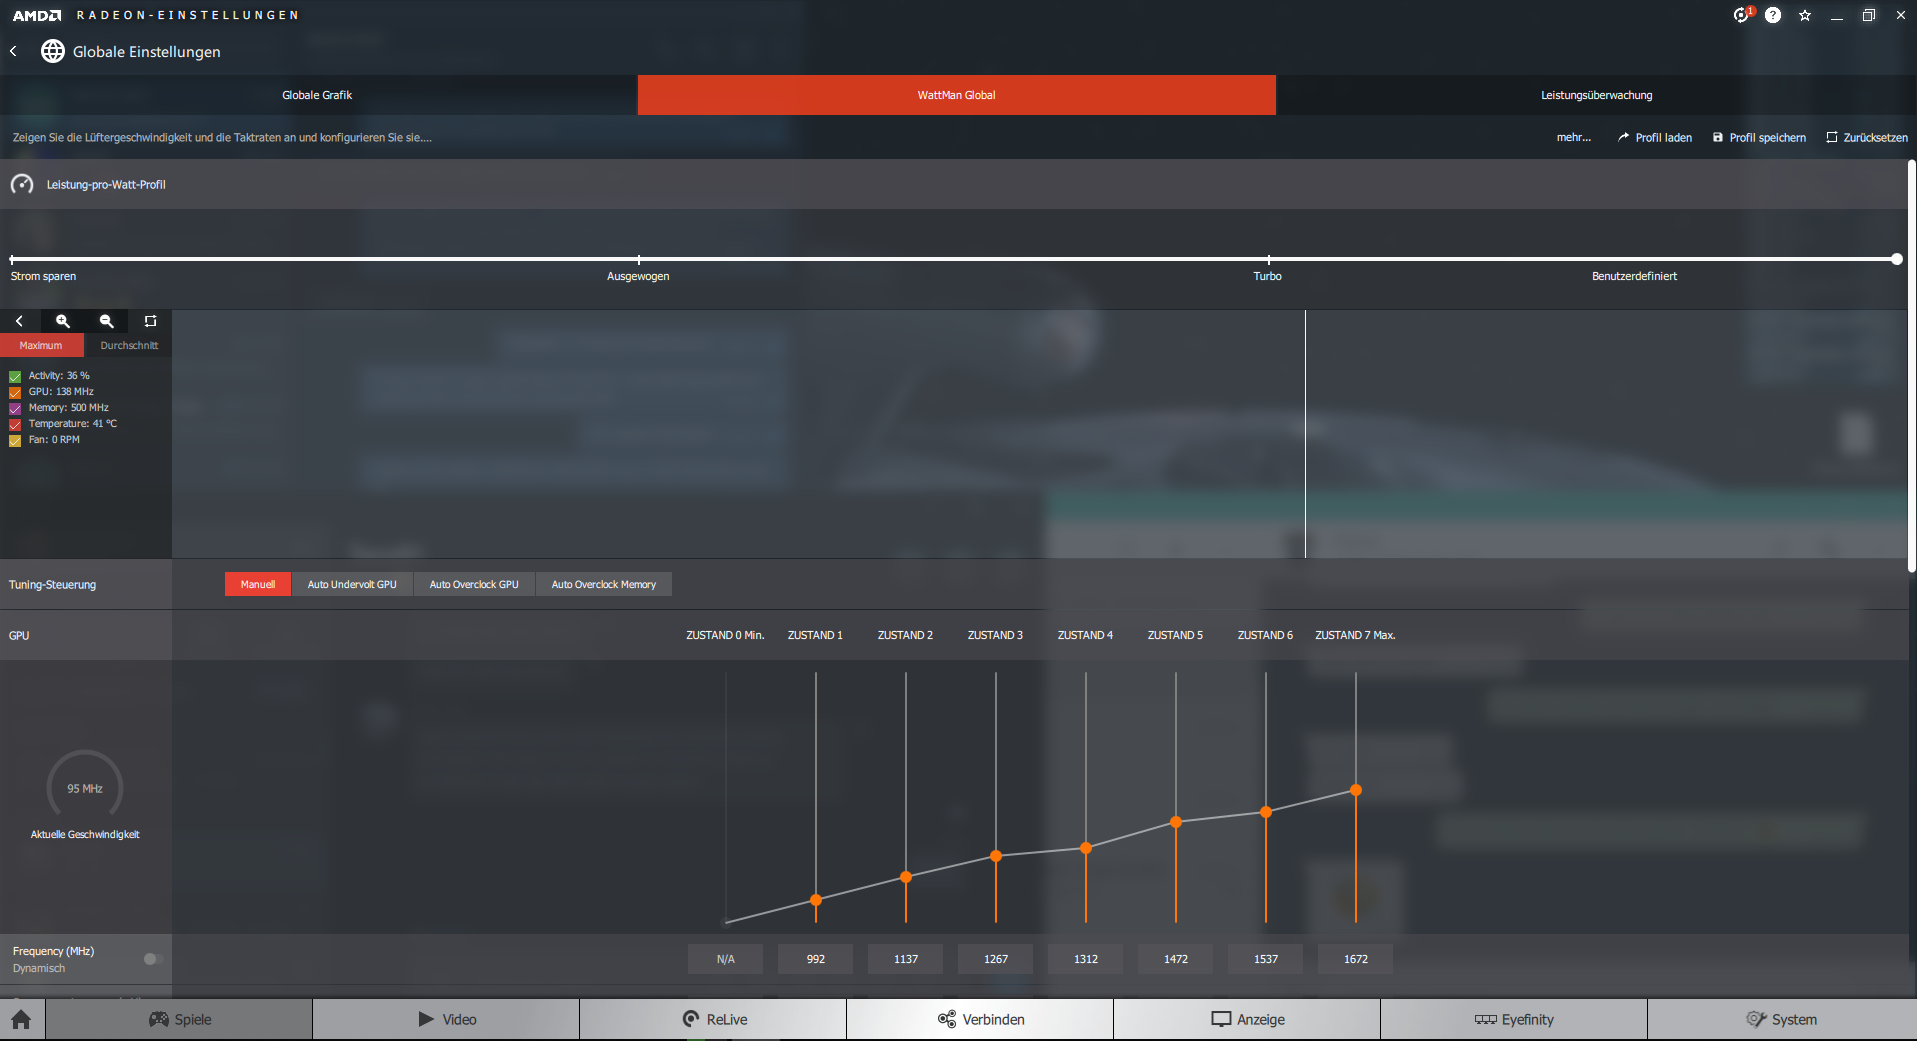Click the 992 frequency field
The height and width of the screenshot is (1041, 1917).
[x=816, y=959]
